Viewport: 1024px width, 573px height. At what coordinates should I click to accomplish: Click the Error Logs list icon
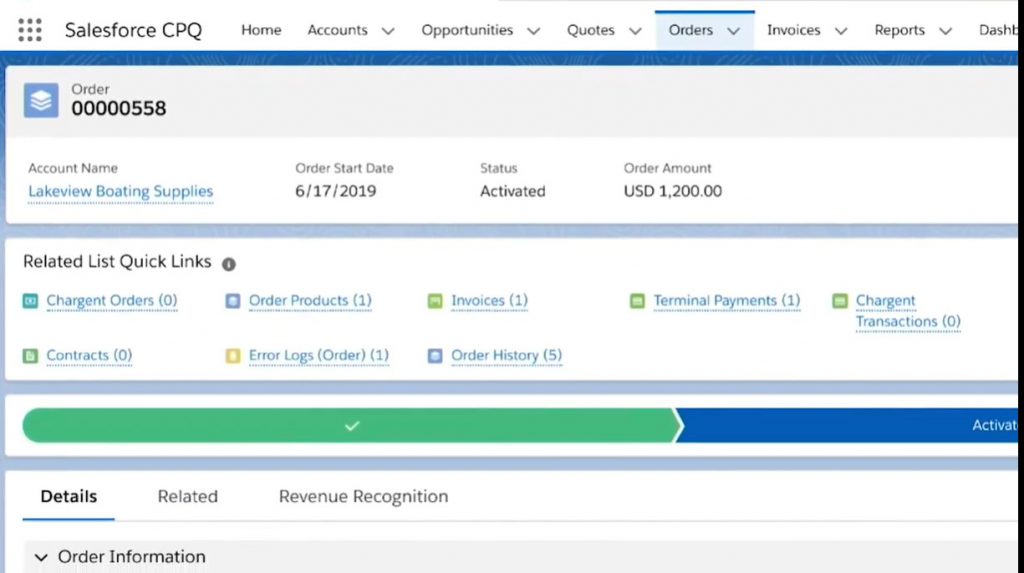pos(233,355)
